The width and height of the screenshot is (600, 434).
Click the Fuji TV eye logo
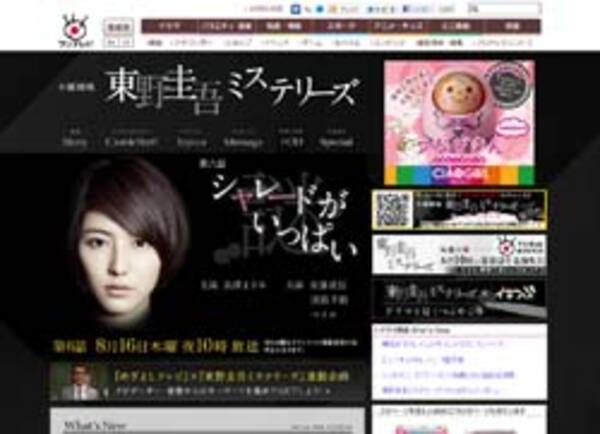pyautogui.click(x=75, y=30)
